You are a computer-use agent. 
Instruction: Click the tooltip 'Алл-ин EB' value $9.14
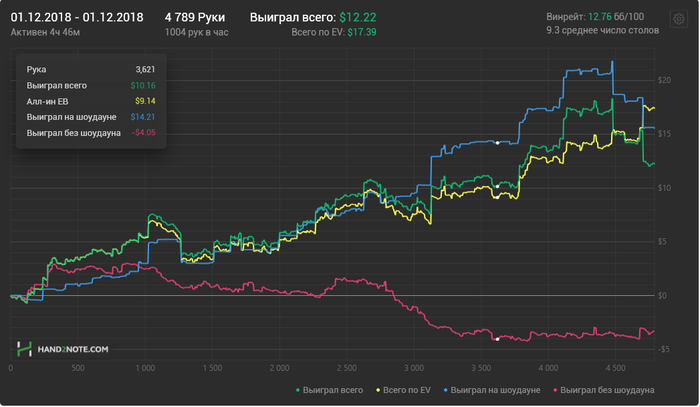(x=145, y=101)
